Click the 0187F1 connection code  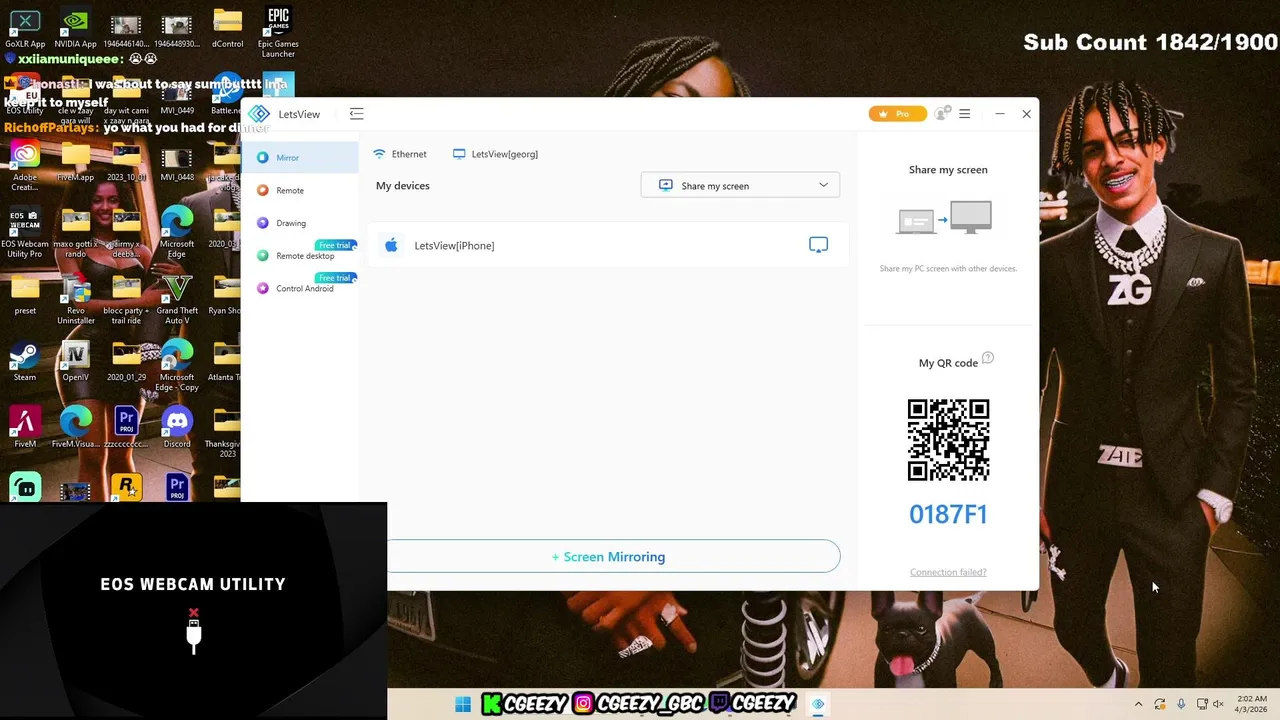[948, 514]
